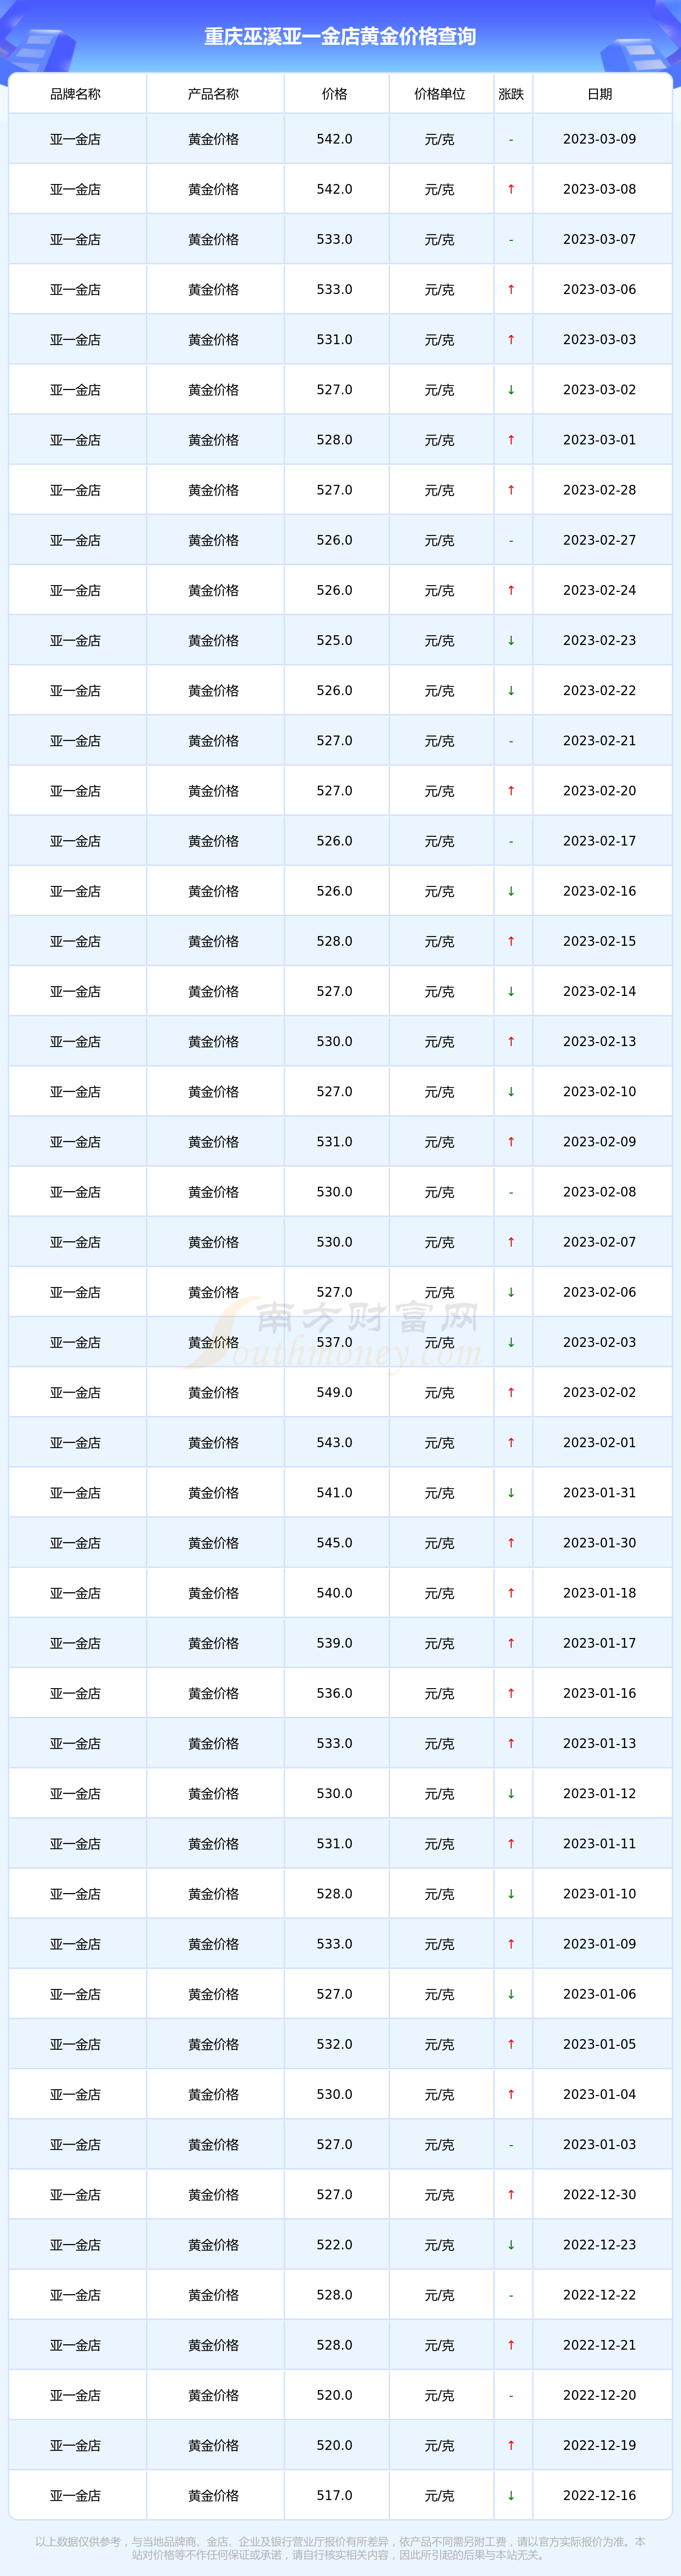Click the 产品名称 column header
The height and width of the screenshot is (2576, 681).
click(x=214, y=94)
